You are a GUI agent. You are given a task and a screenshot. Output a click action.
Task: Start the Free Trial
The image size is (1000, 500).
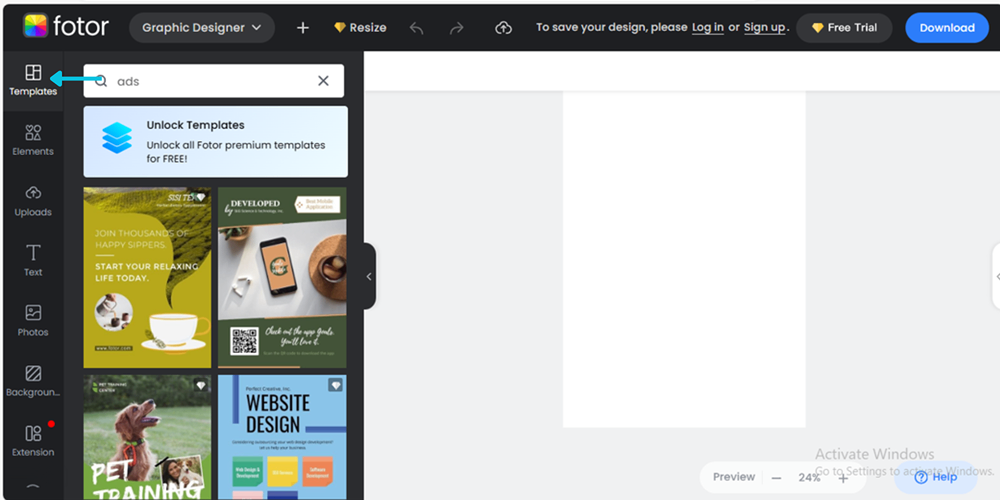844,27
